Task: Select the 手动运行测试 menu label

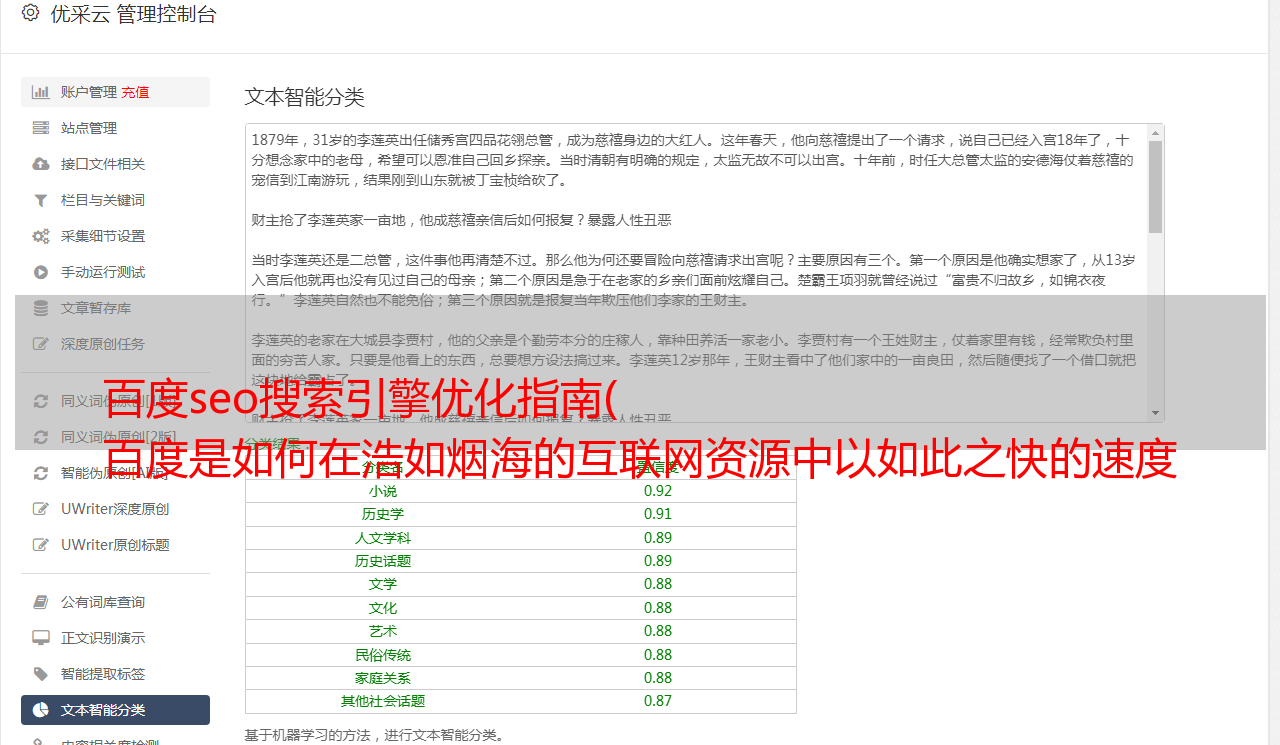Action: coord(103,272)
